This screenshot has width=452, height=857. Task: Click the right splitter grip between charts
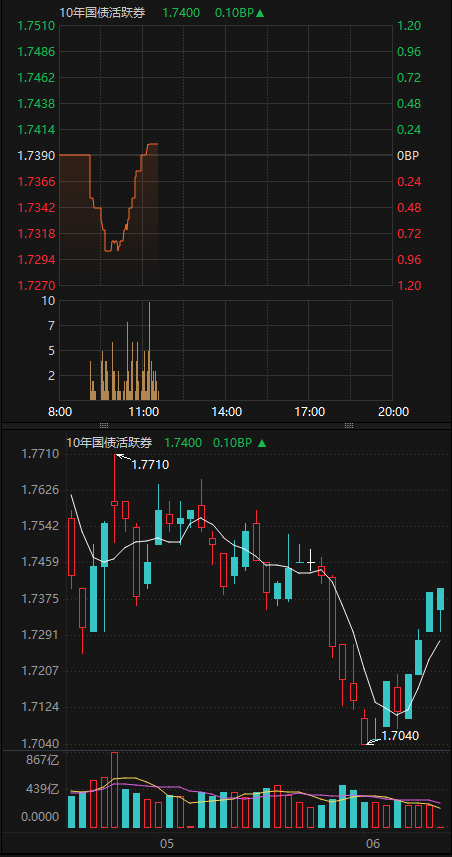pos(349,425)
